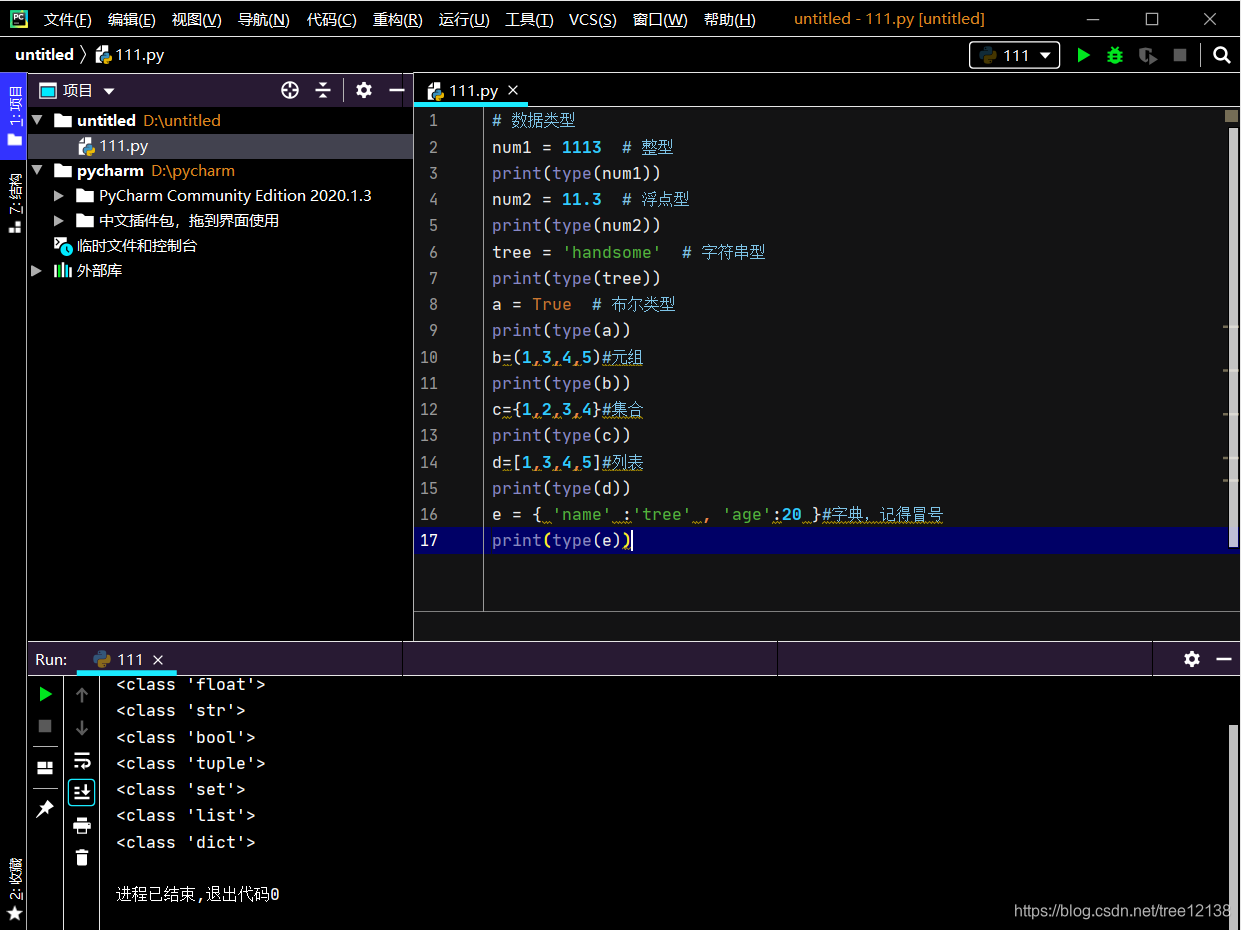The image size is (1241, 930).
Task: Start debugging with the green bug icon
Action: tap(1115, 56)
